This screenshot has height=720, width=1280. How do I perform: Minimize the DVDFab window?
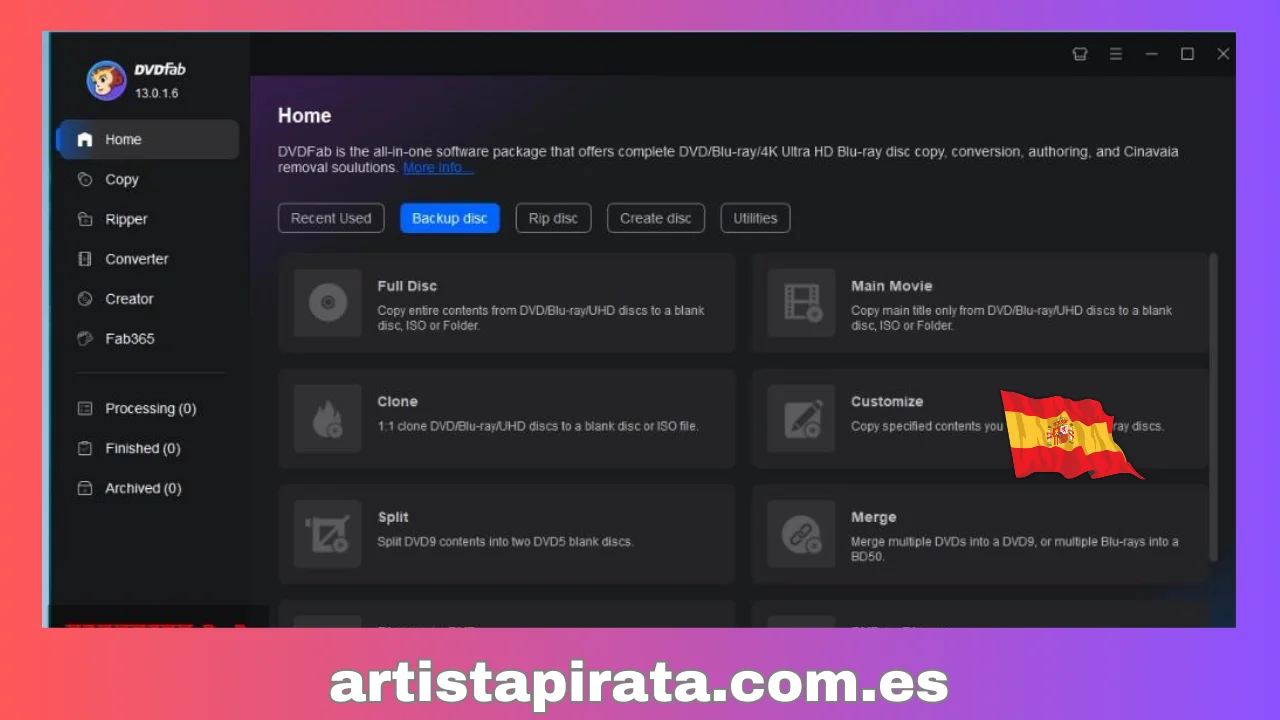point(1152,54)
